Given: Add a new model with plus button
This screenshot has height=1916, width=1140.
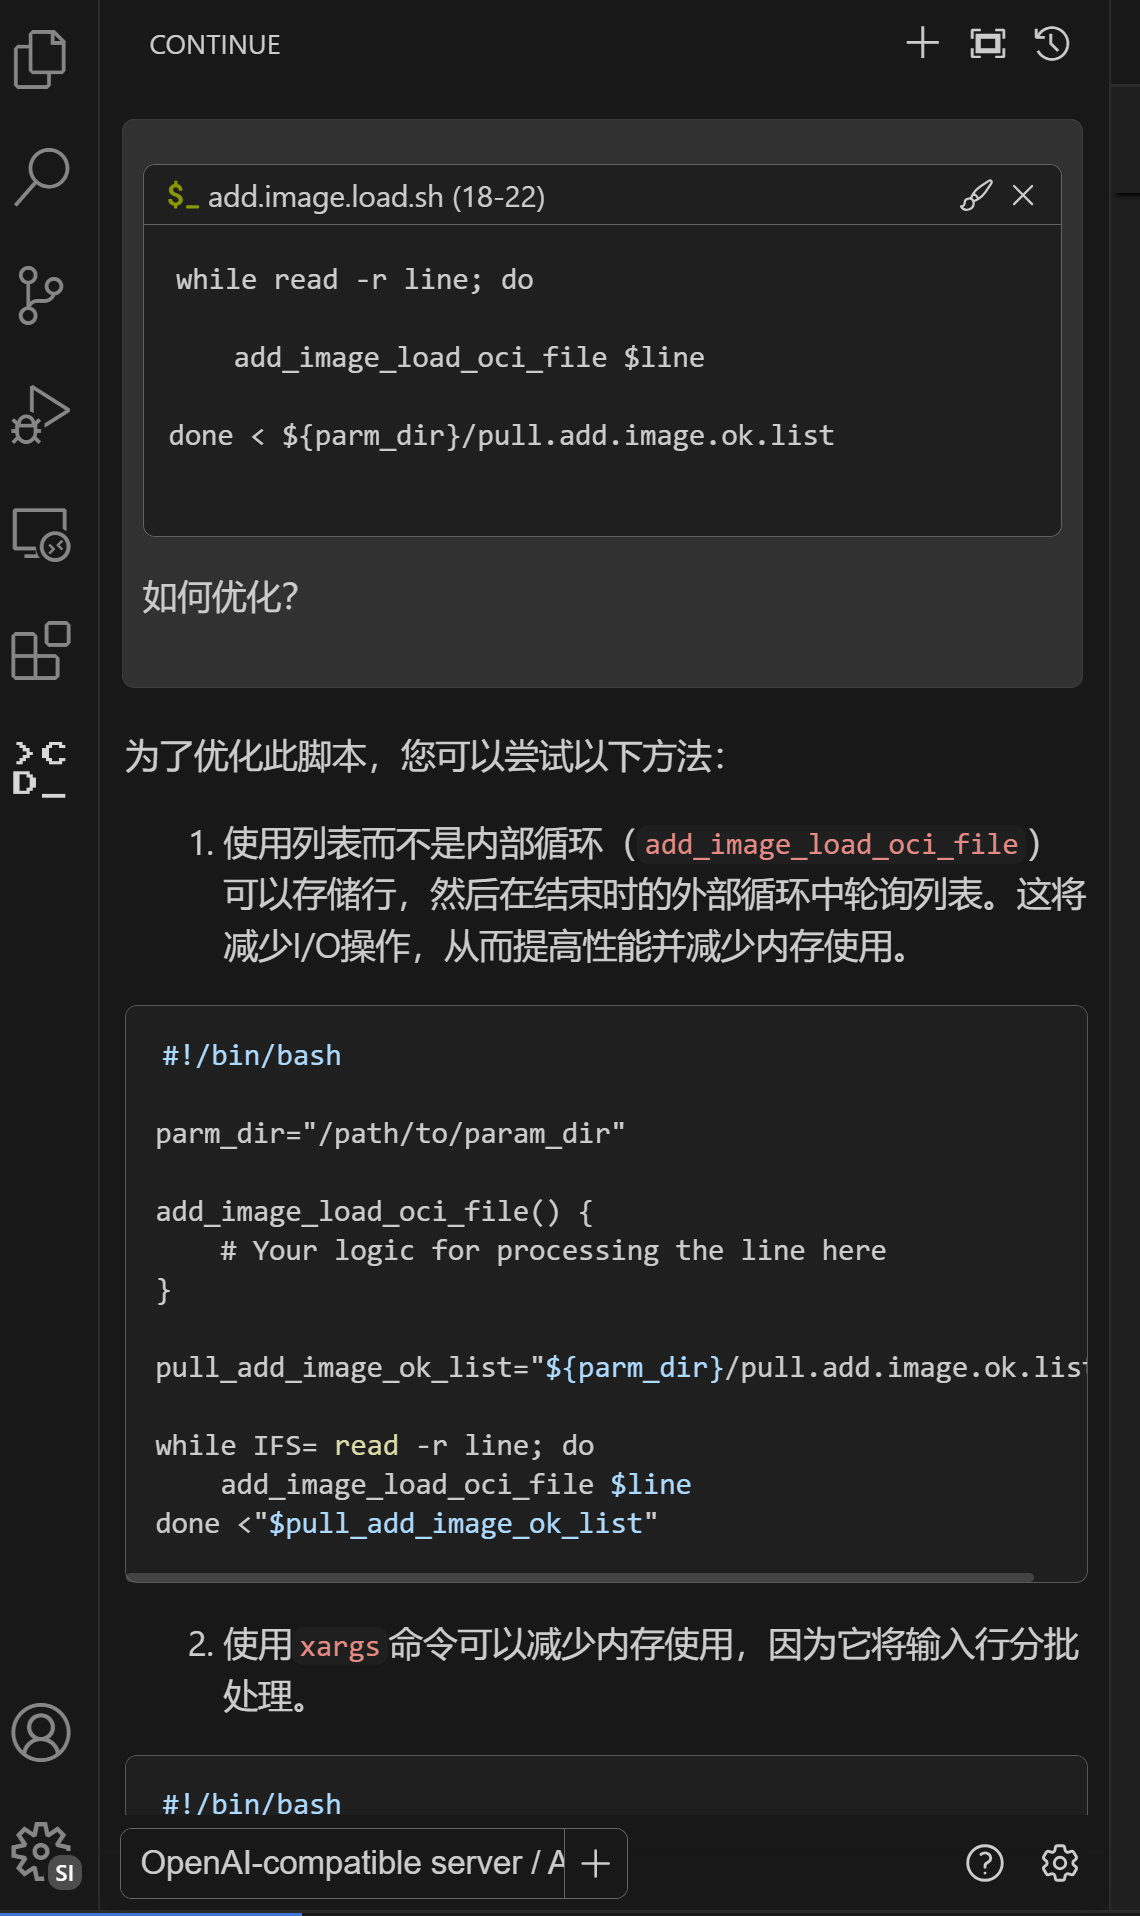Looking at the screenshot, I should [596, 1863].
